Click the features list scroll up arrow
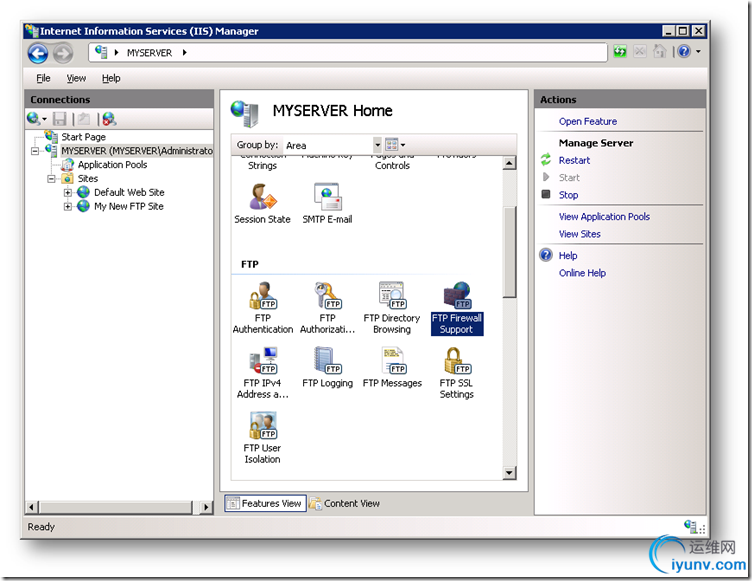 pos(509,163)
